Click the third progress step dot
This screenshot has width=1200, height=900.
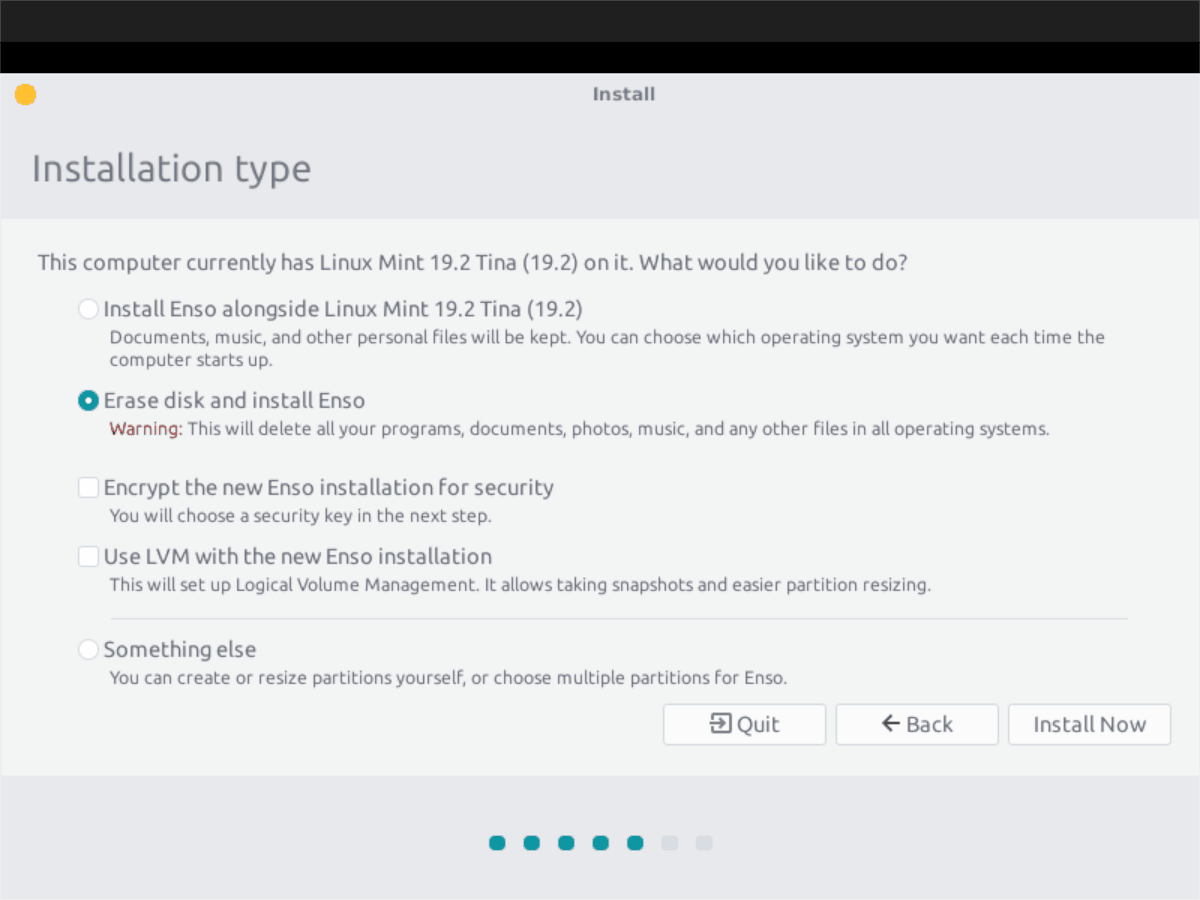566,843
